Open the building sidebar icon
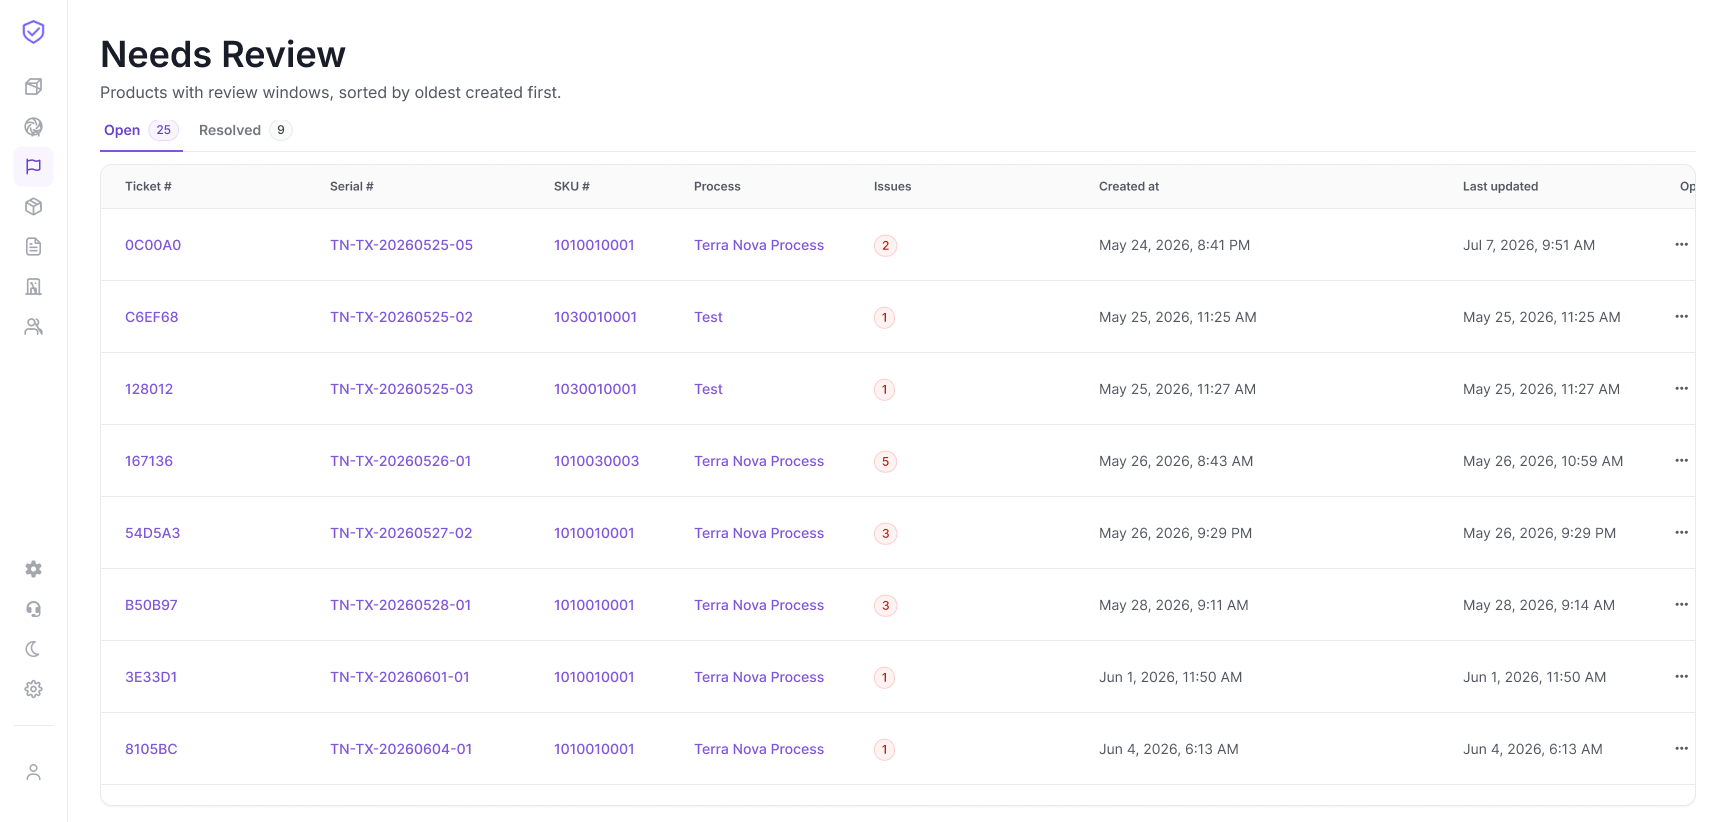1728x822 pixels. click(x=33, y=287)
